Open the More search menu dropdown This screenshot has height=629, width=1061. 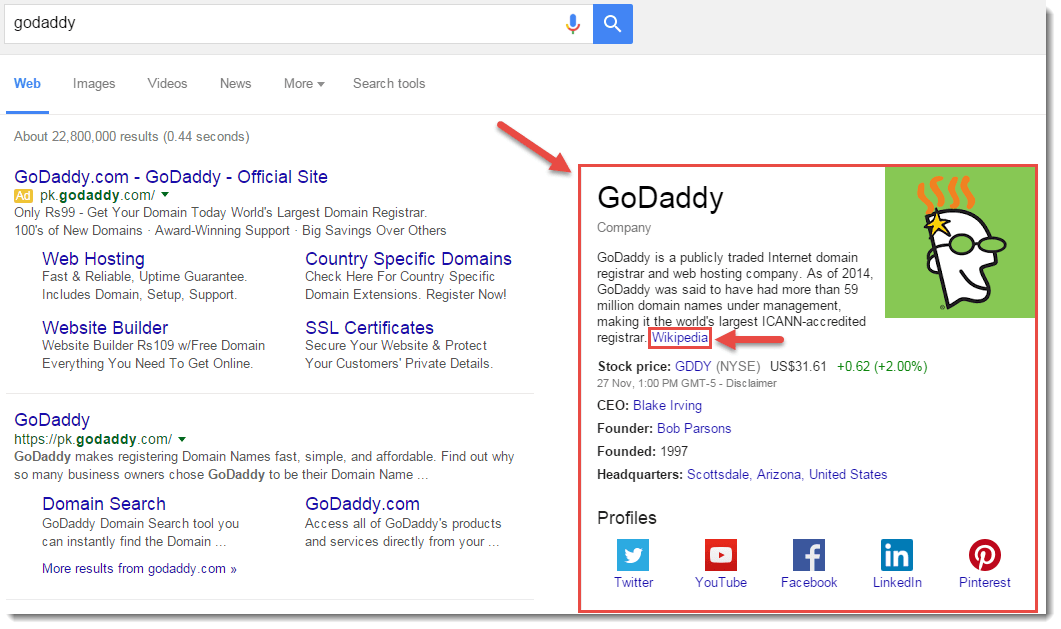coord(304,83)
